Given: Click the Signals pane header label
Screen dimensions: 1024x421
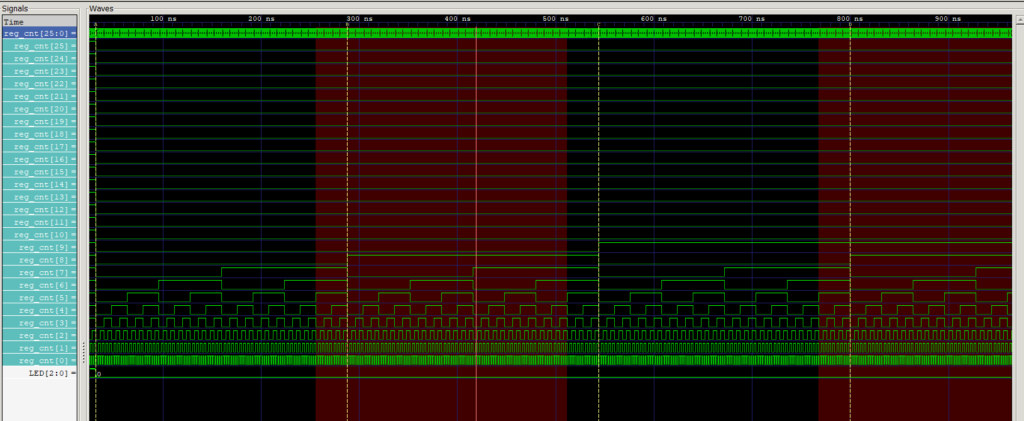Looking at the screenshot, I should [14, 8].
